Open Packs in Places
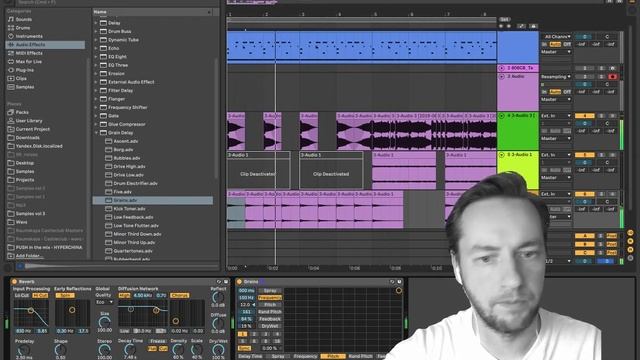Screen dimensions: 640x360 pyautogui.click(x=22, y=112)
